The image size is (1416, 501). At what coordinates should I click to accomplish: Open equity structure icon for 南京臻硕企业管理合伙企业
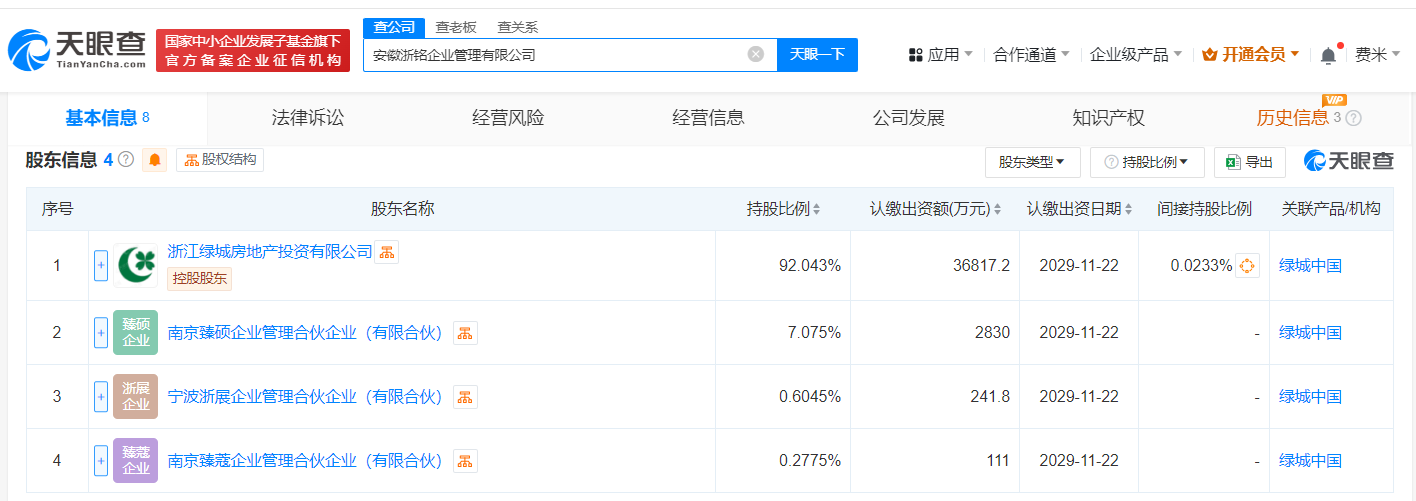(465, 333)
